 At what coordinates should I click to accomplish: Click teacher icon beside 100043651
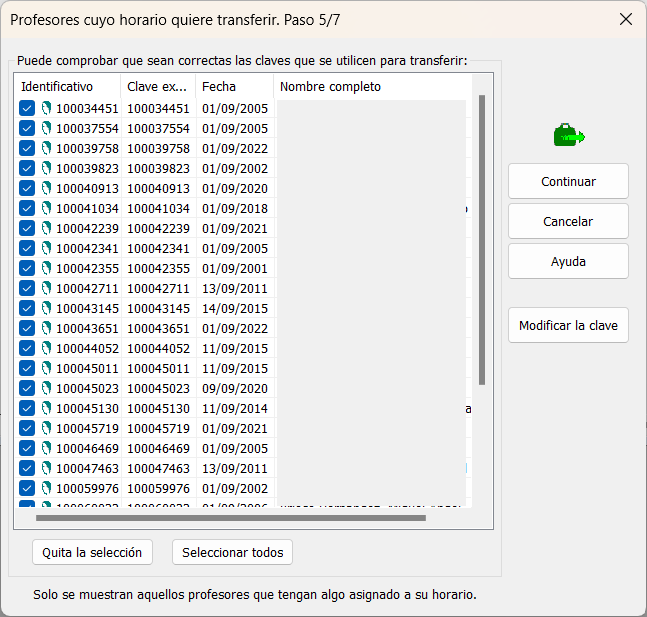click(46, 329)
